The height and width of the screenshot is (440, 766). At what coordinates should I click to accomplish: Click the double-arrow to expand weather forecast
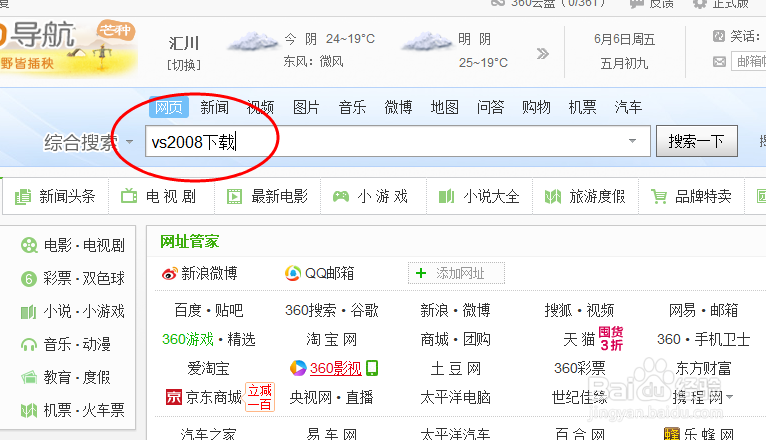click(x=543, y=53)
